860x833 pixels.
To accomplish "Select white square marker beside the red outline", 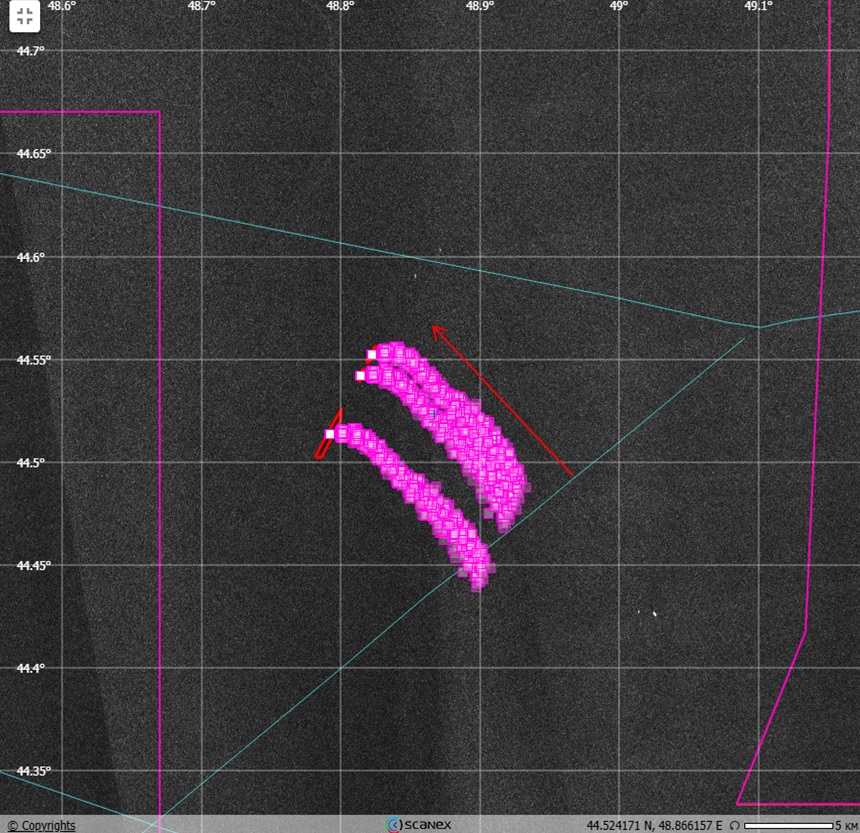I will tap(330, 434).
